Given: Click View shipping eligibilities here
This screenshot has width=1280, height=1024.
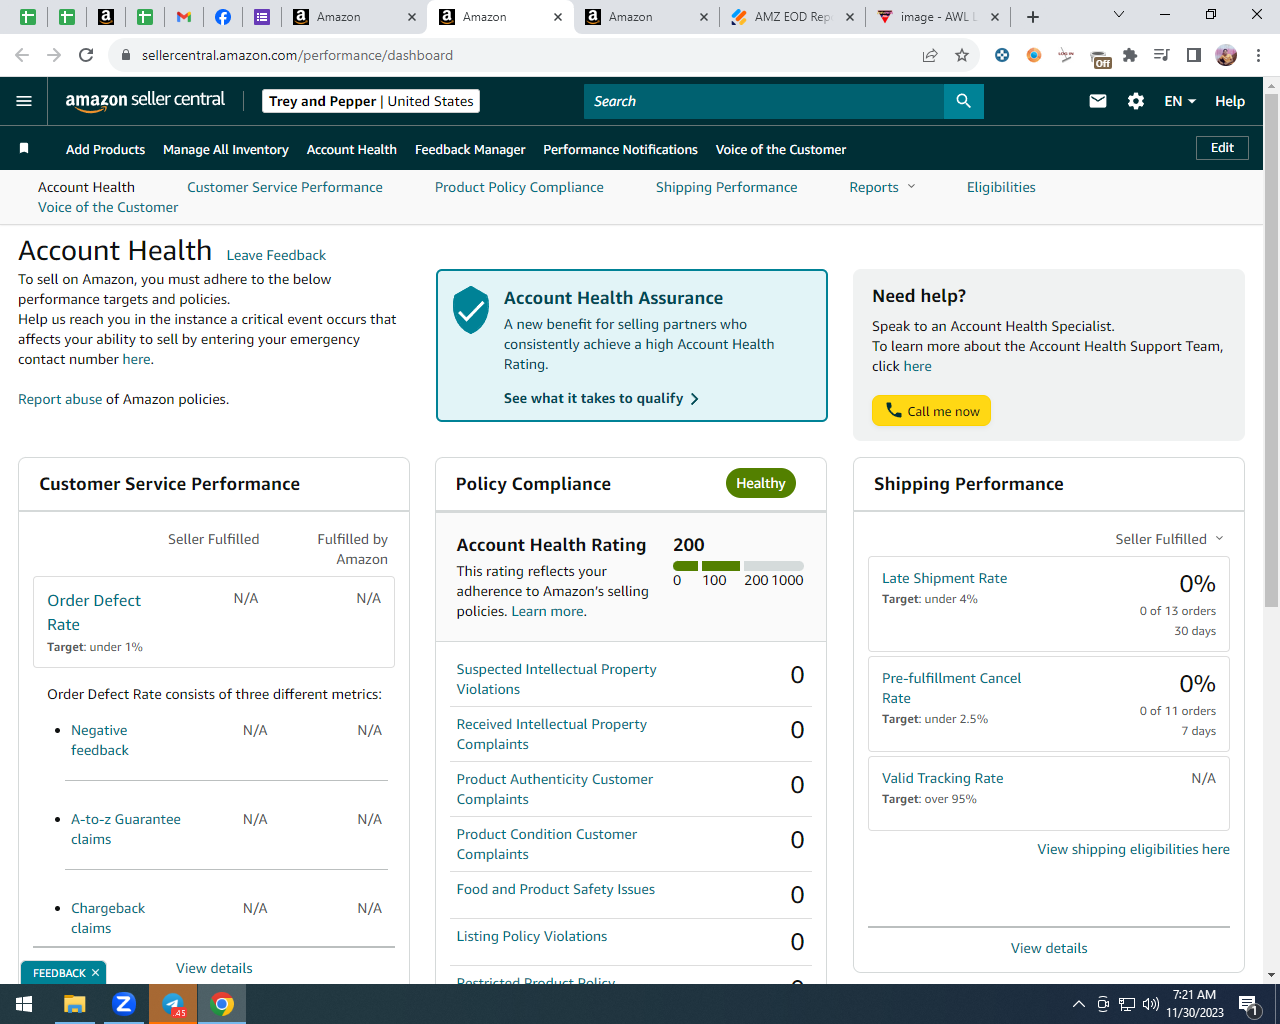Looking at the screenshot, I should tap(1133, 849).
